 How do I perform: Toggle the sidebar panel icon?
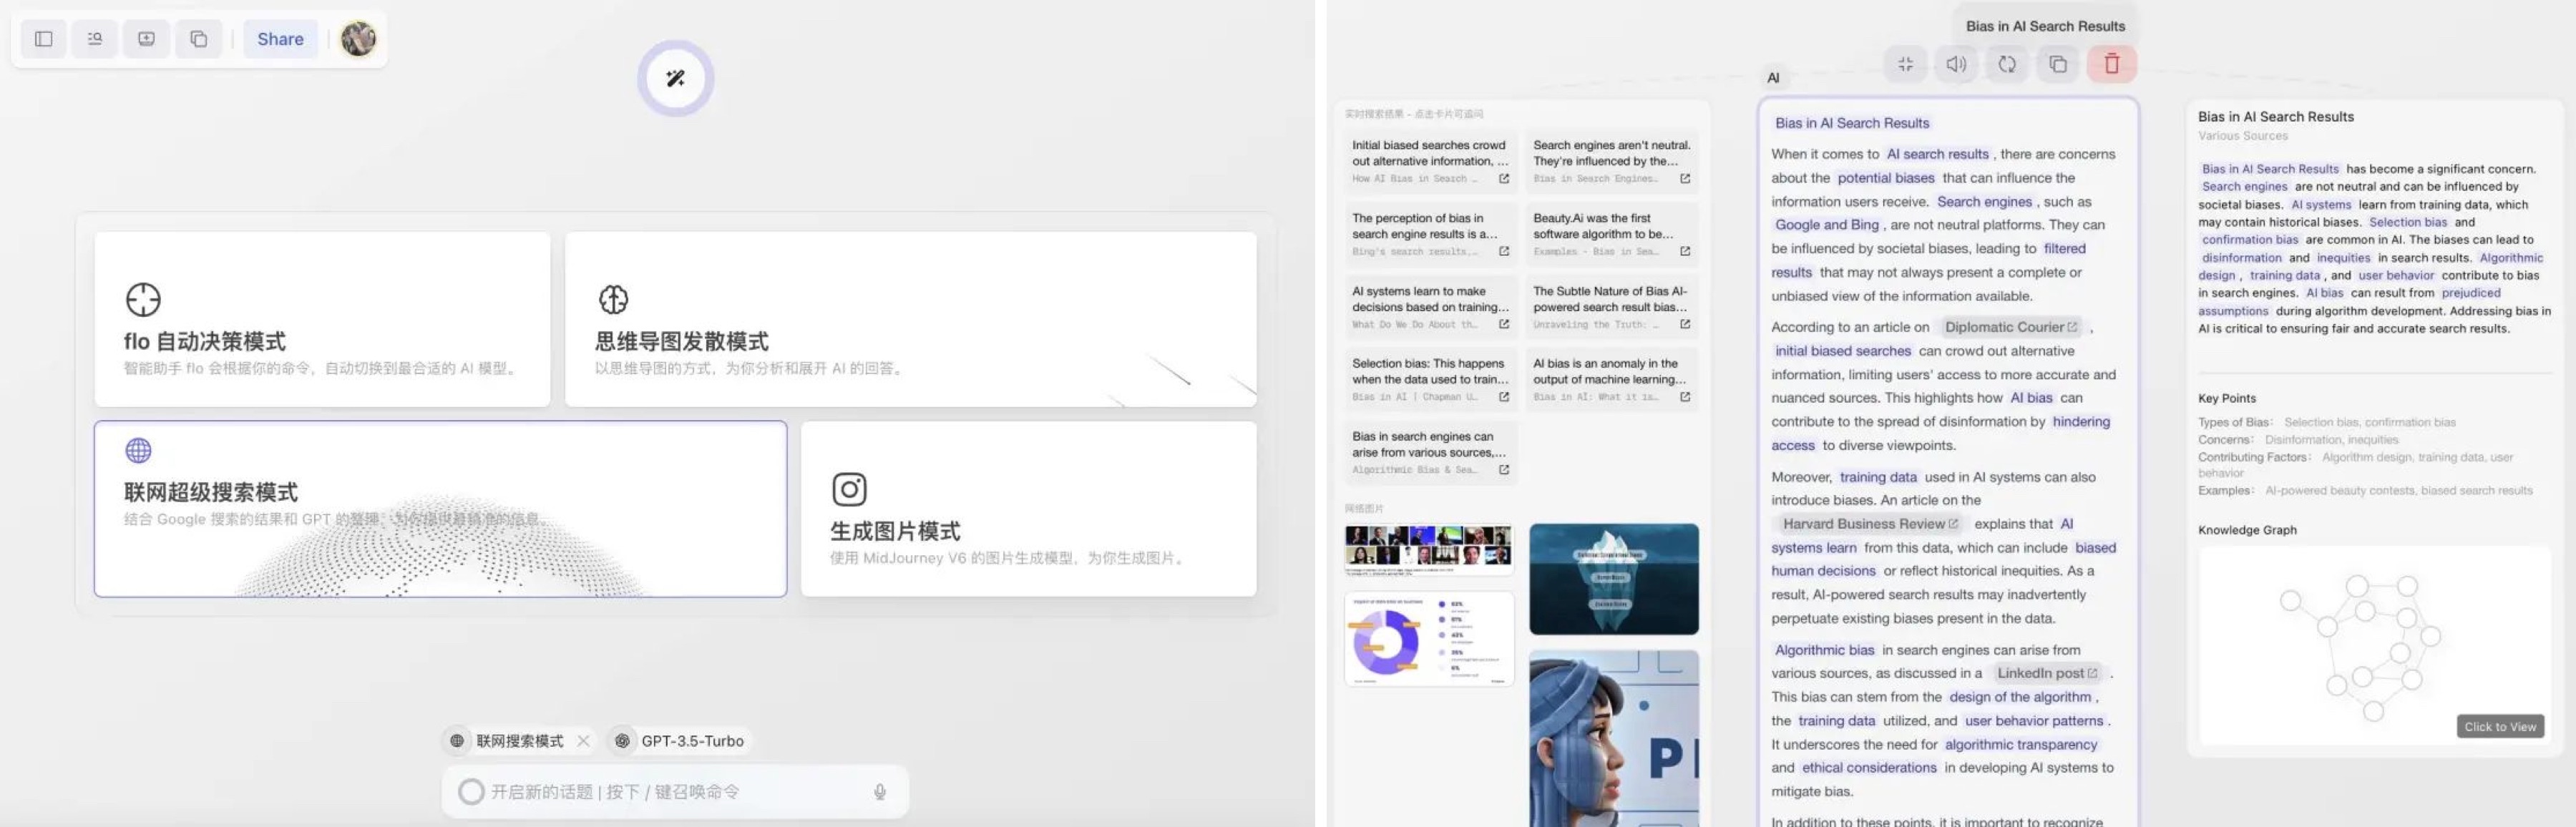[x=43, y=39]
